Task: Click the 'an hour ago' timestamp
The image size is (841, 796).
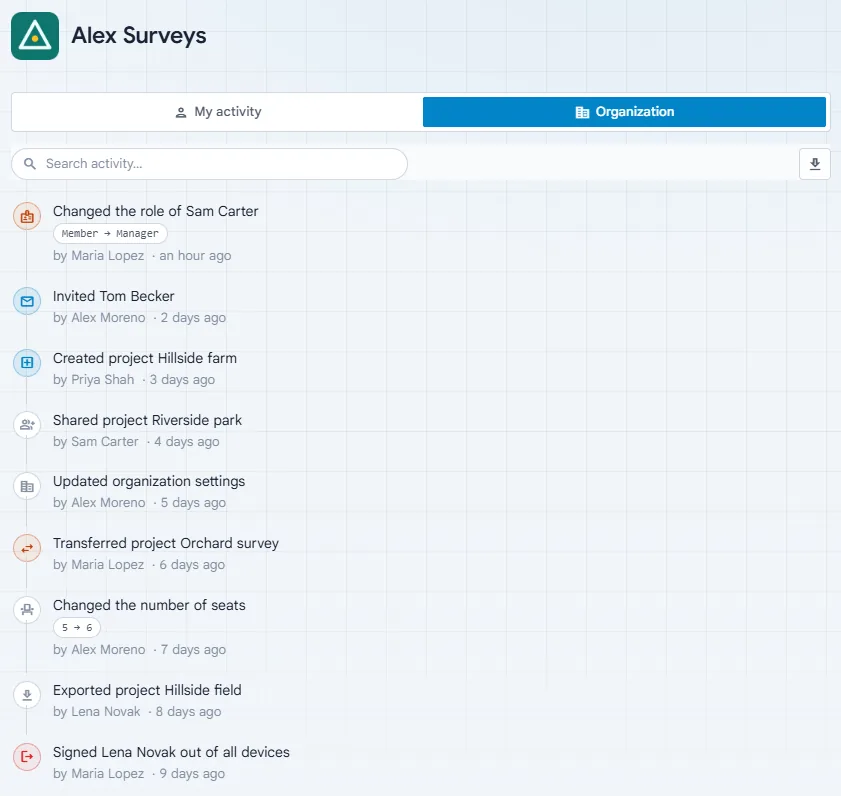Action: [x=195, y=256]
